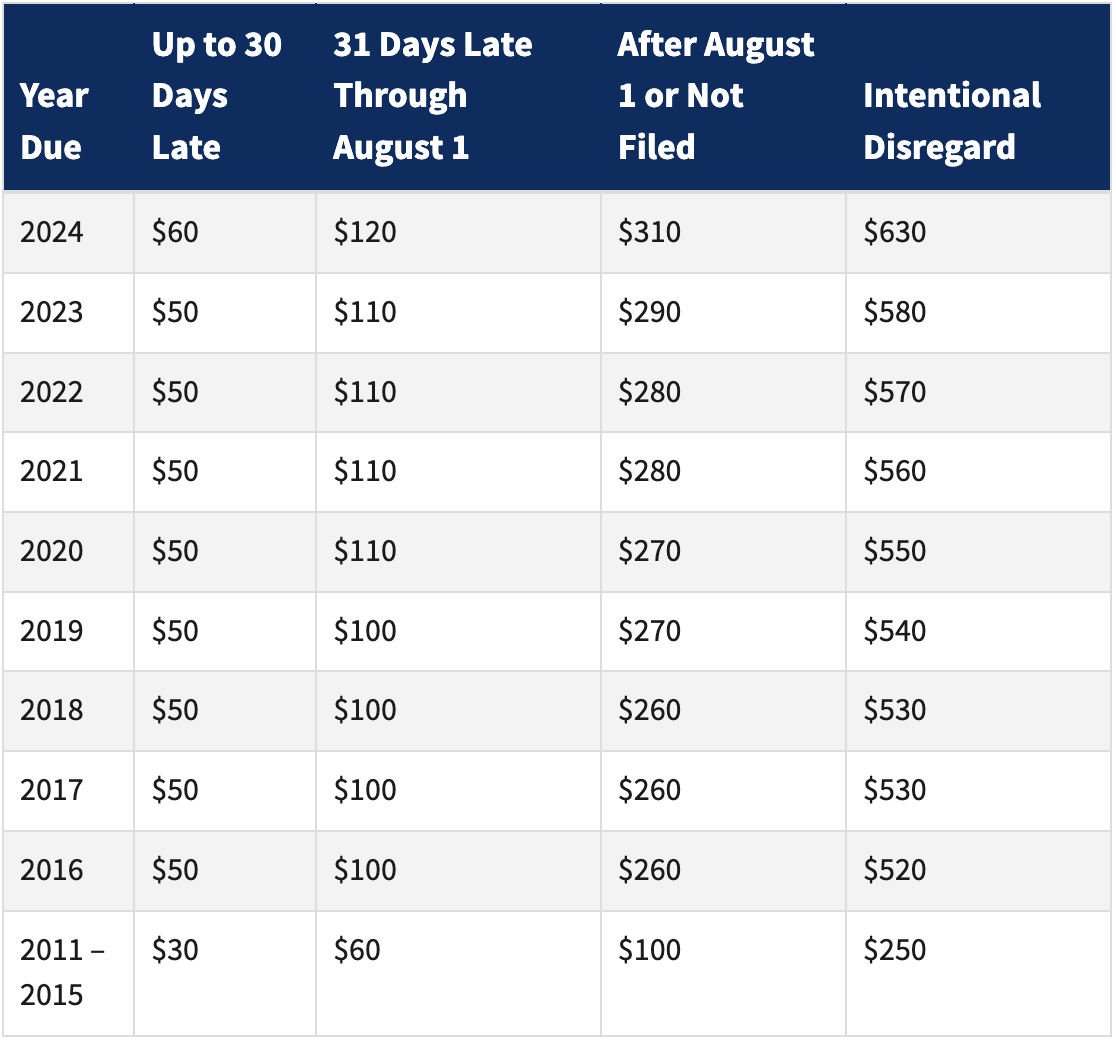Select the $550 cell for 2020
This screenshot has width=1116, height=1040.
895,551
